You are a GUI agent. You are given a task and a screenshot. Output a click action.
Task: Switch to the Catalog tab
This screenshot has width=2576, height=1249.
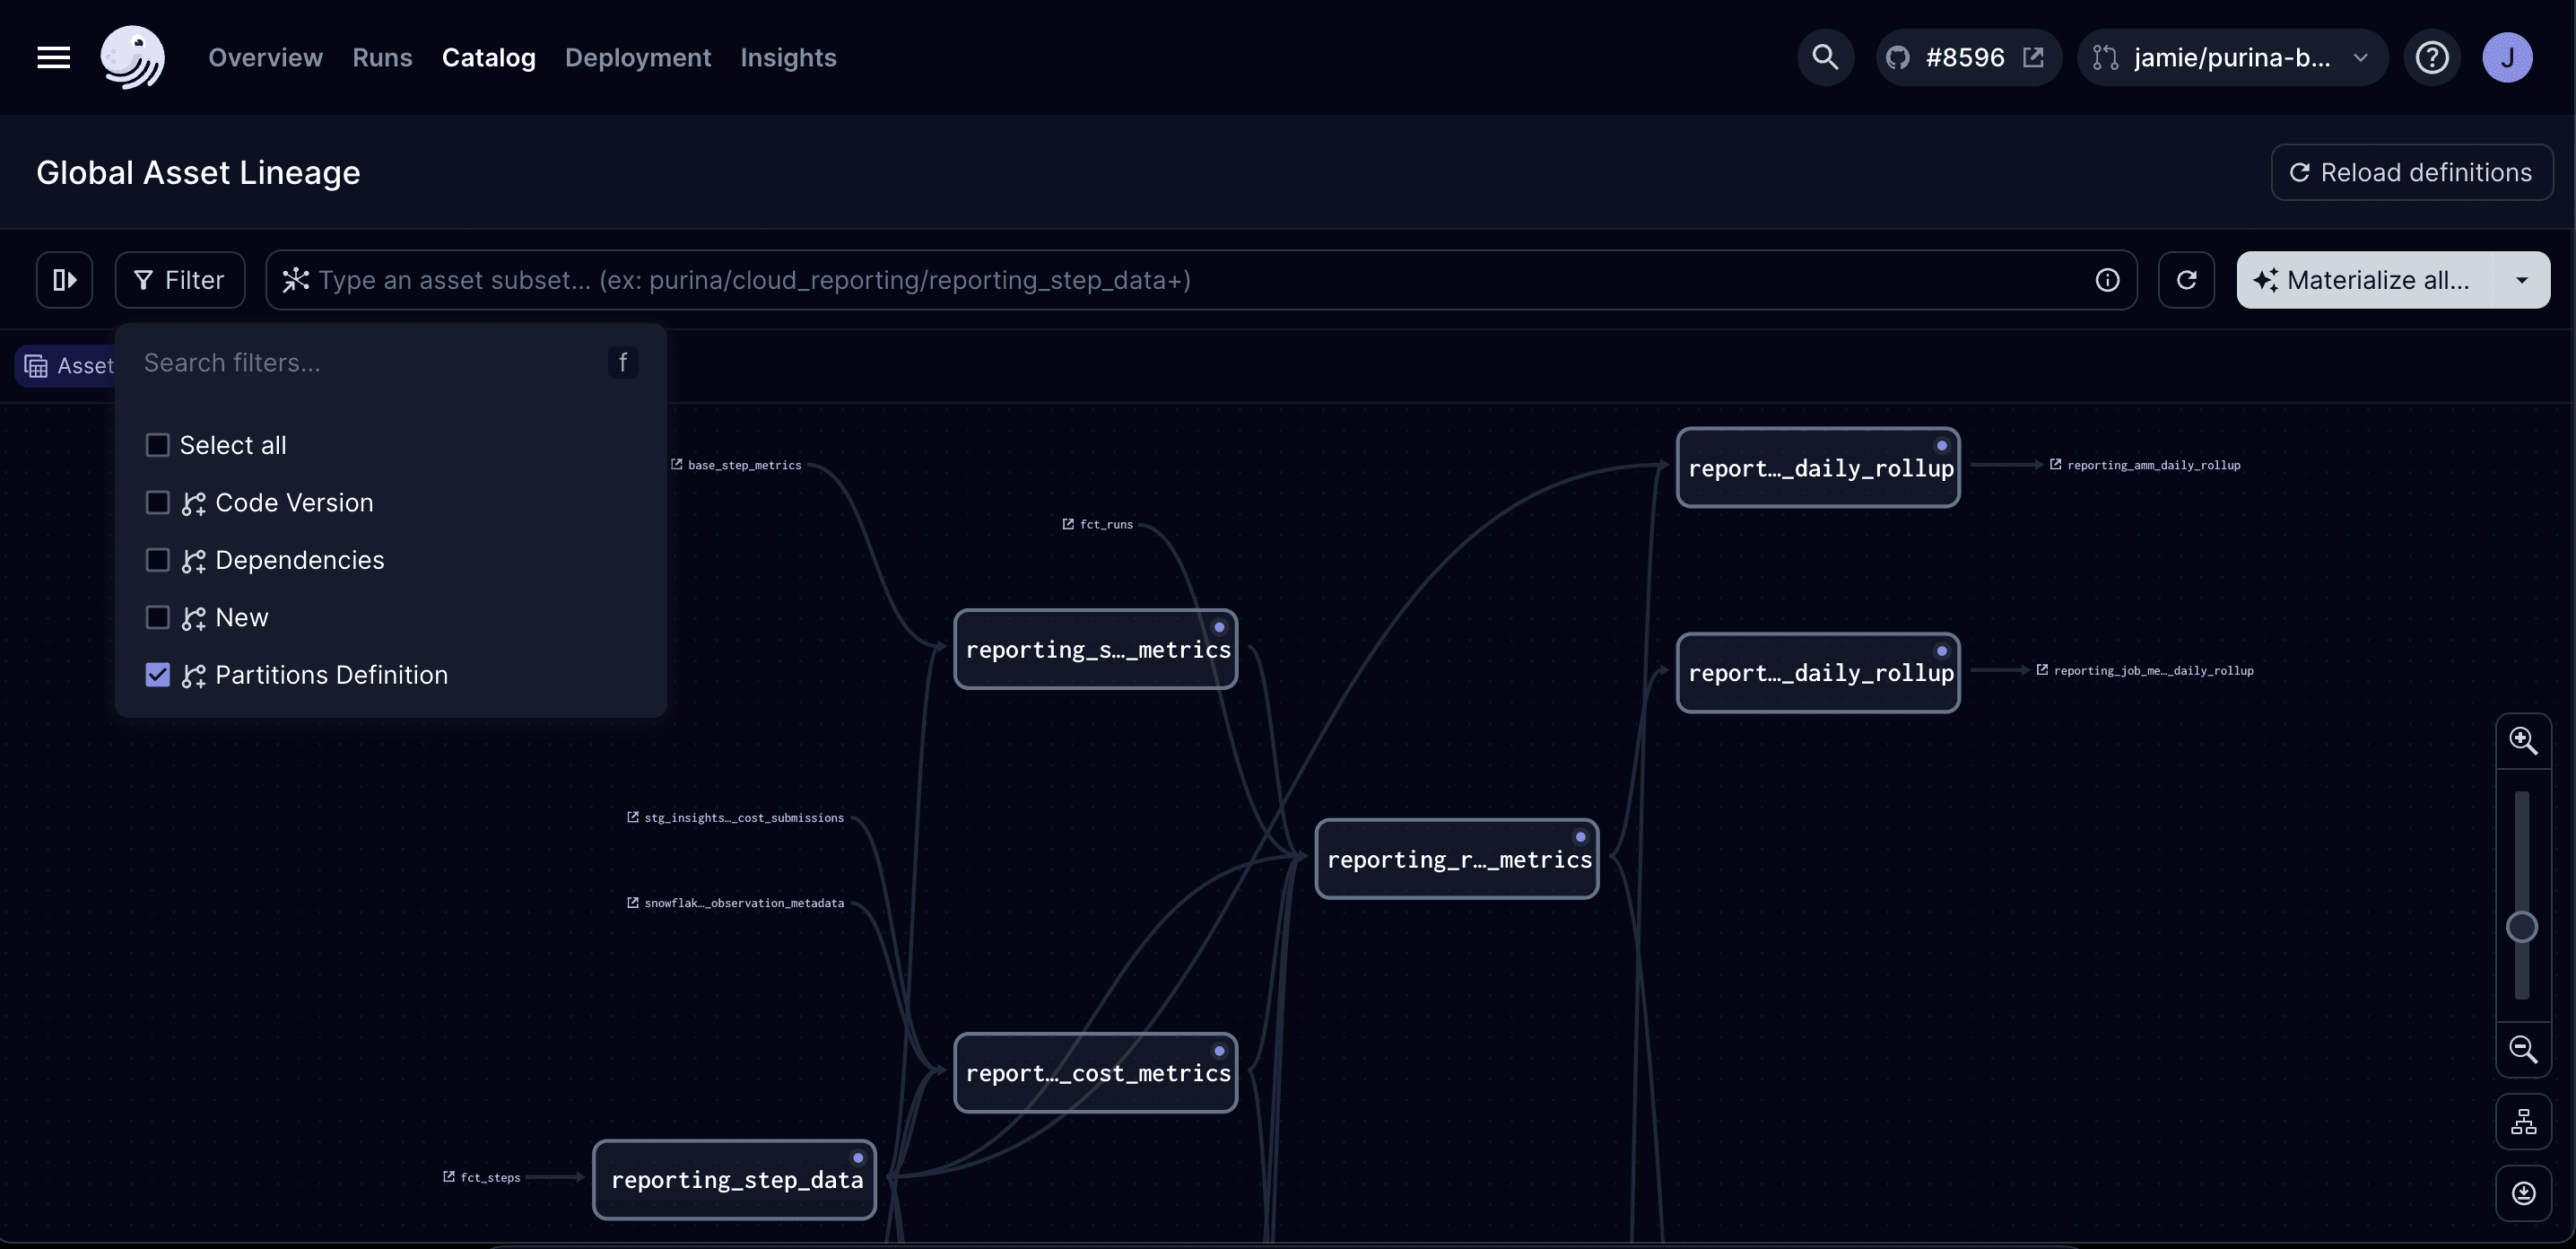coord(488,58)
